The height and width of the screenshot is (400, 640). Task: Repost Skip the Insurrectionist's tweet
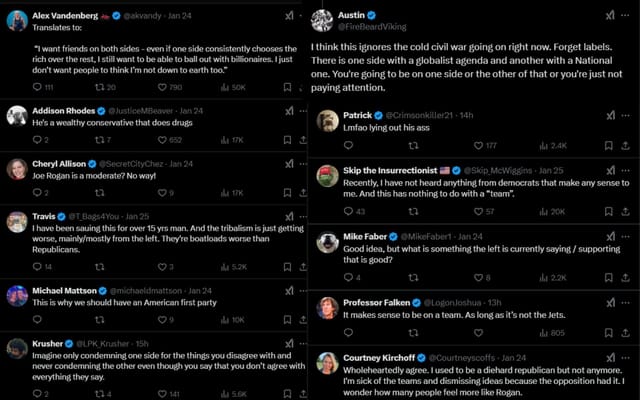coord(412,212)
